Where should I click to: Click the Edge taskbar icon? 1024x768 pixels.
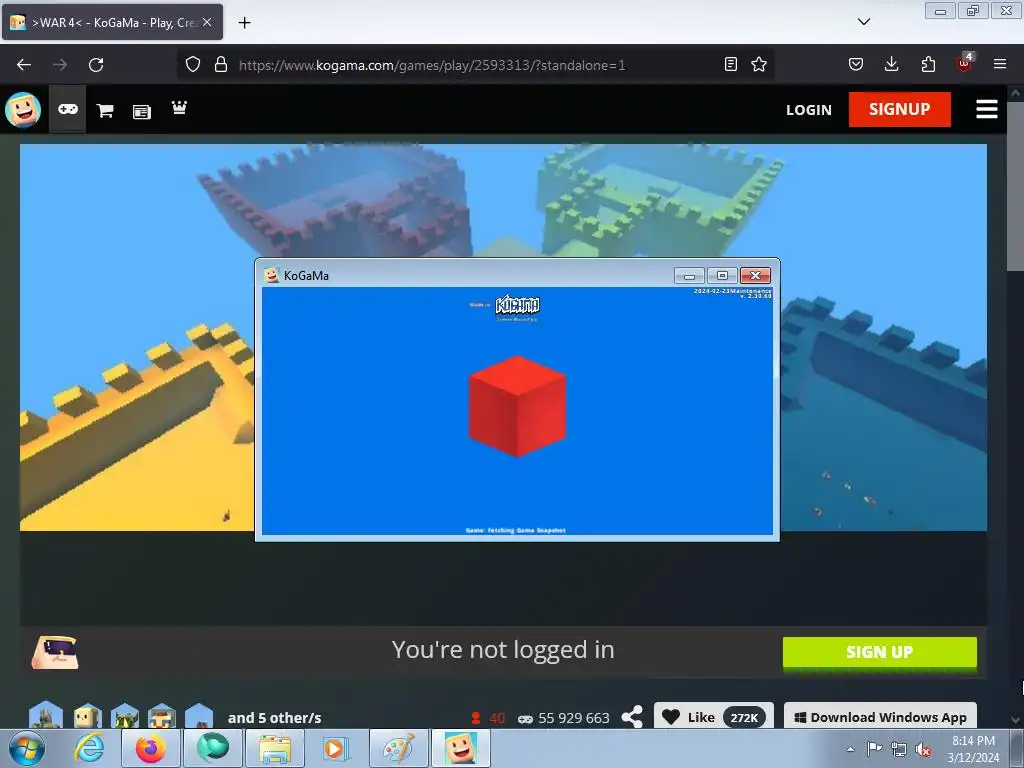(213, 748)
